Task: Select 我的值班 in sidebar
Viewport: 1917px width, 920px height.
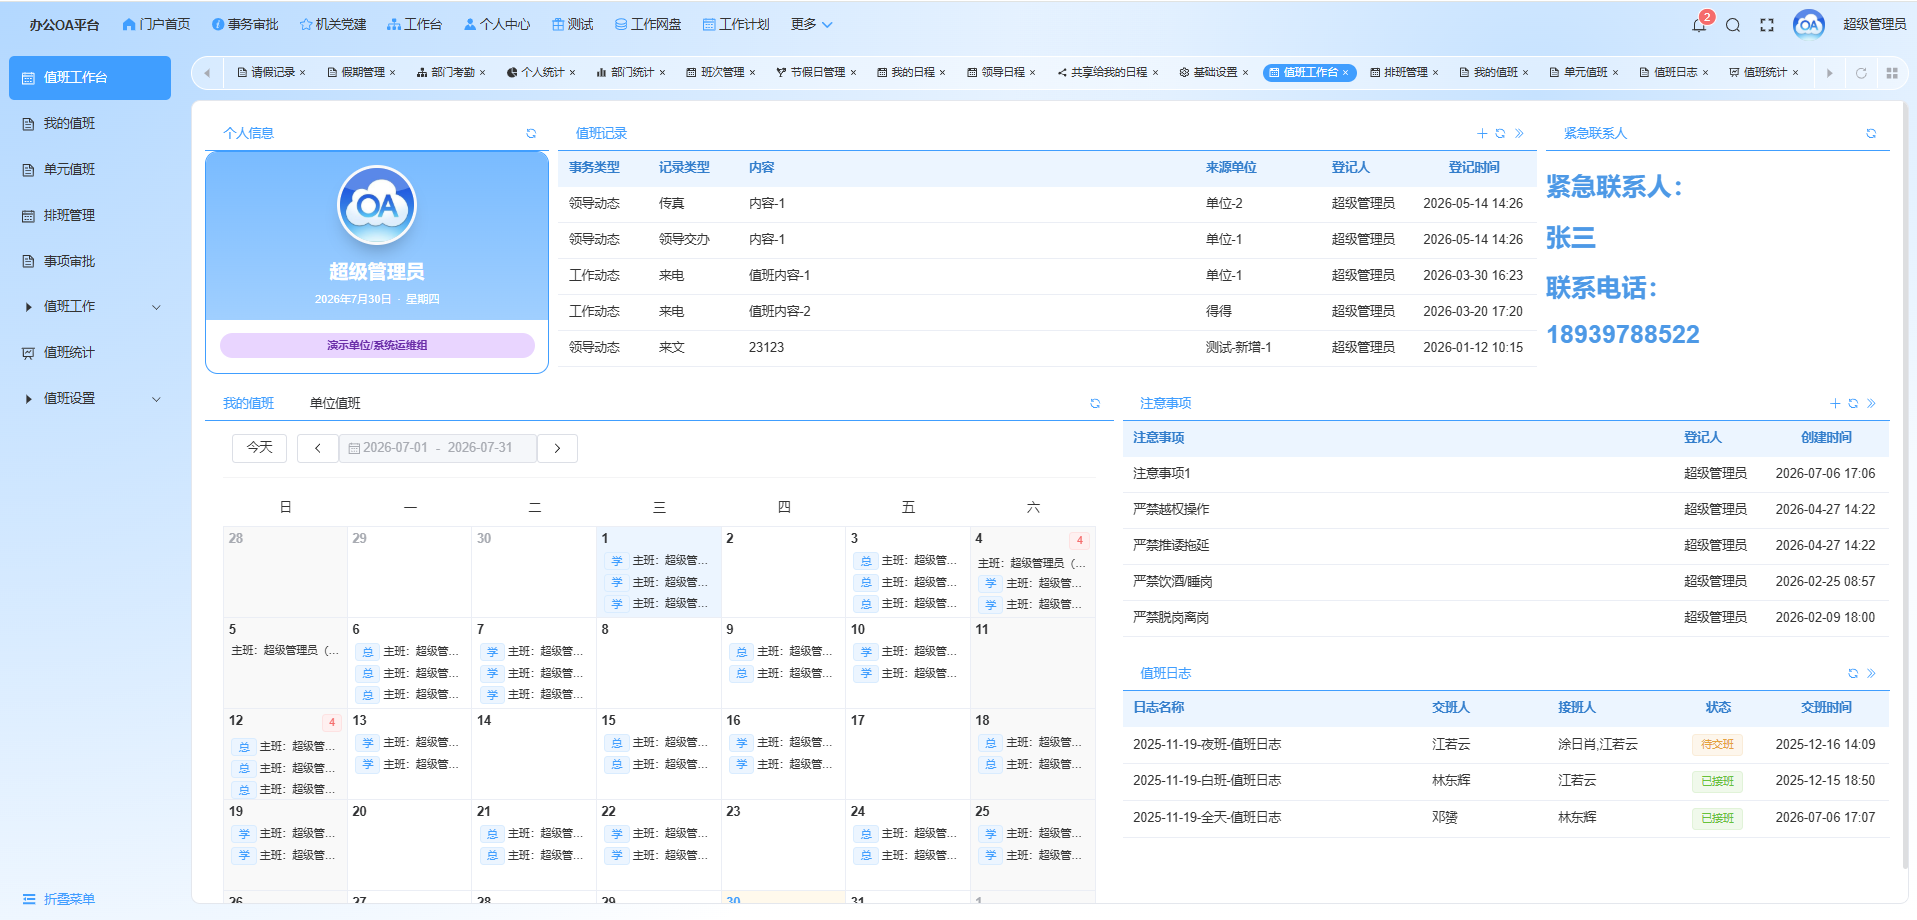Action: click(x=90, y=124)
